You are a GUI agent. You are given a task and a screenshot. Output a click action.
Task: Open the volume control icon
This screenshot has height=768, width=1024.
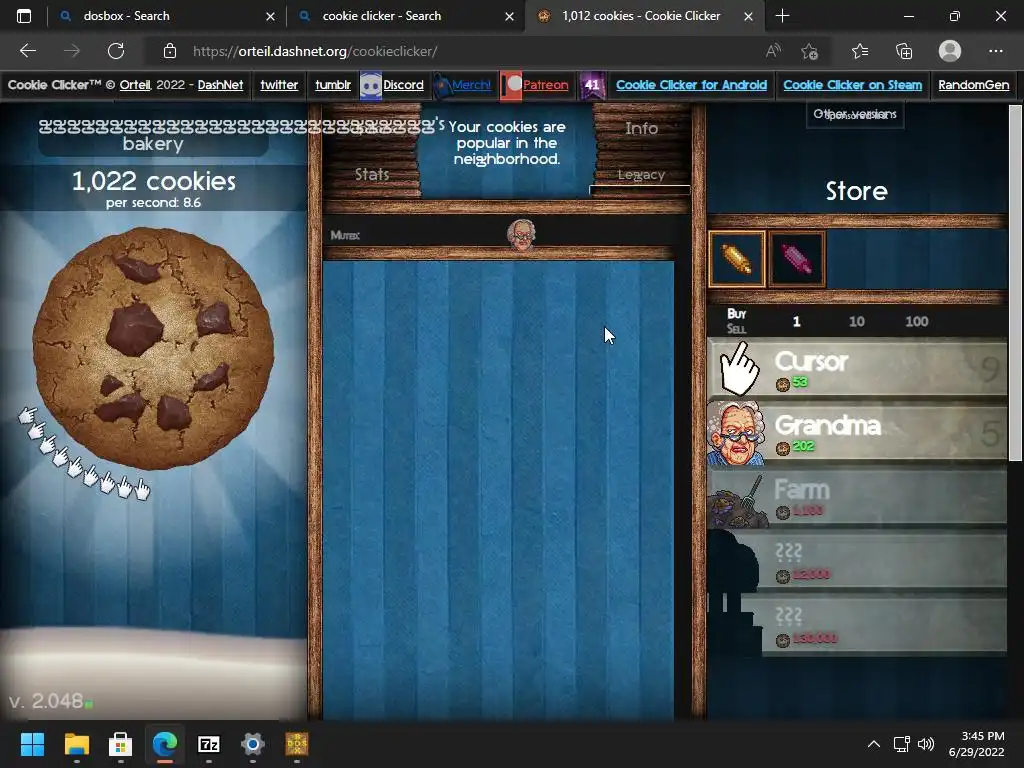(926, 744)
